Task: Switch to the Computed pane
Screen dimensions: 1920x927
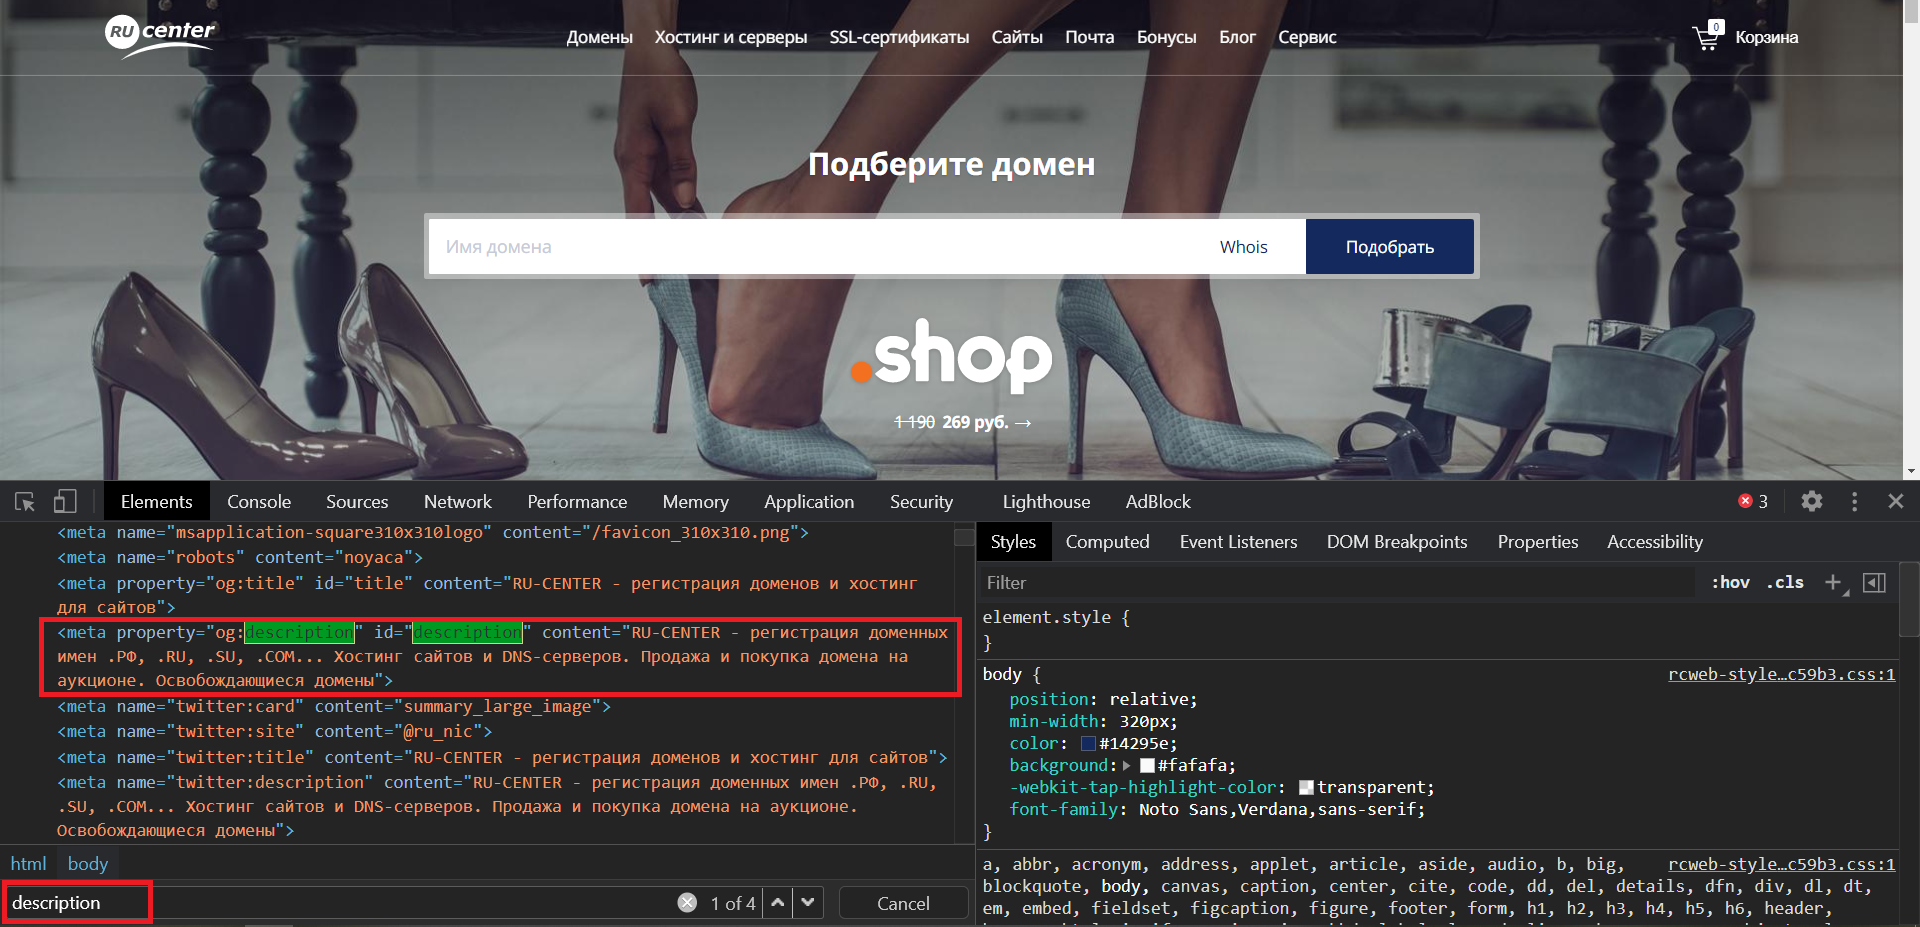Action: click(1107, 541)
